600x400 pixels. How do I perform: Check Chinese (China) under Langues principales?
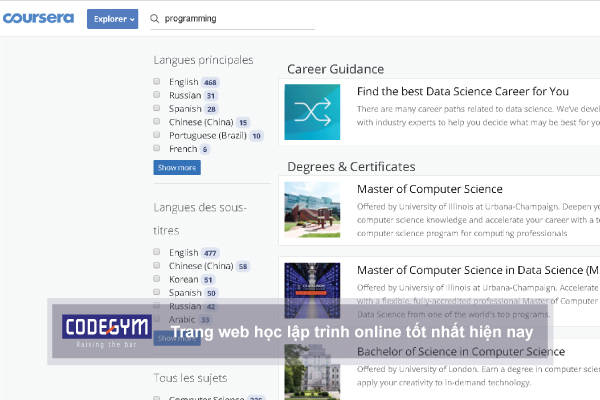[x=157, y=121]
